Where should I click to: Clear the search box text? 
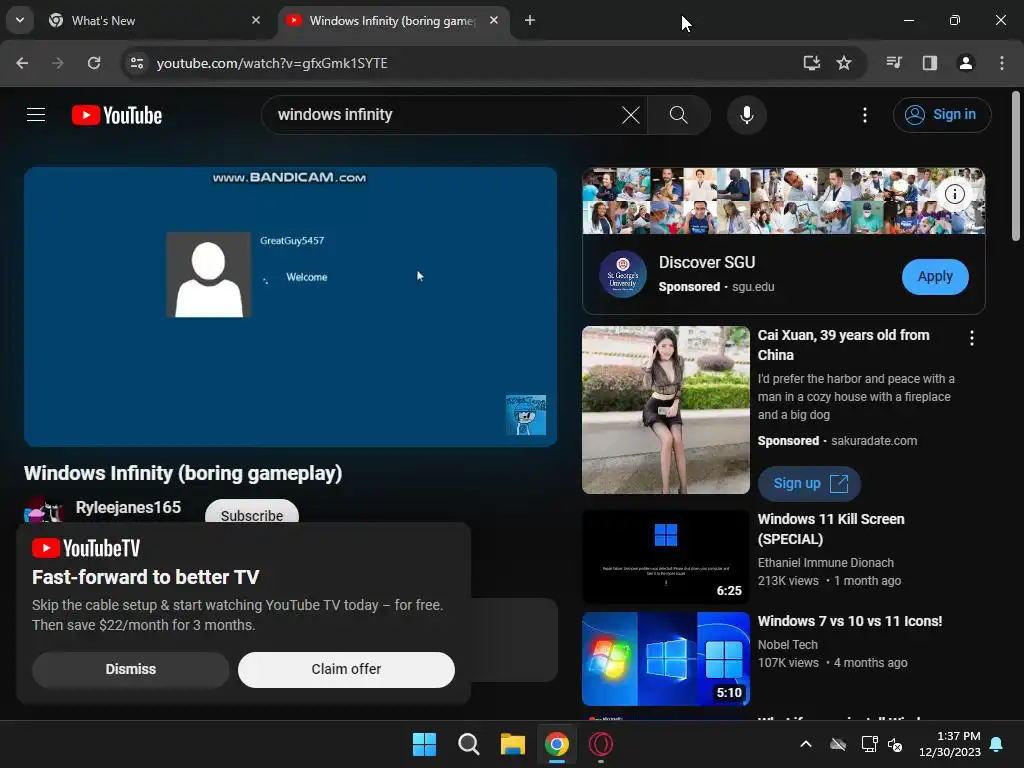point(631,115)
